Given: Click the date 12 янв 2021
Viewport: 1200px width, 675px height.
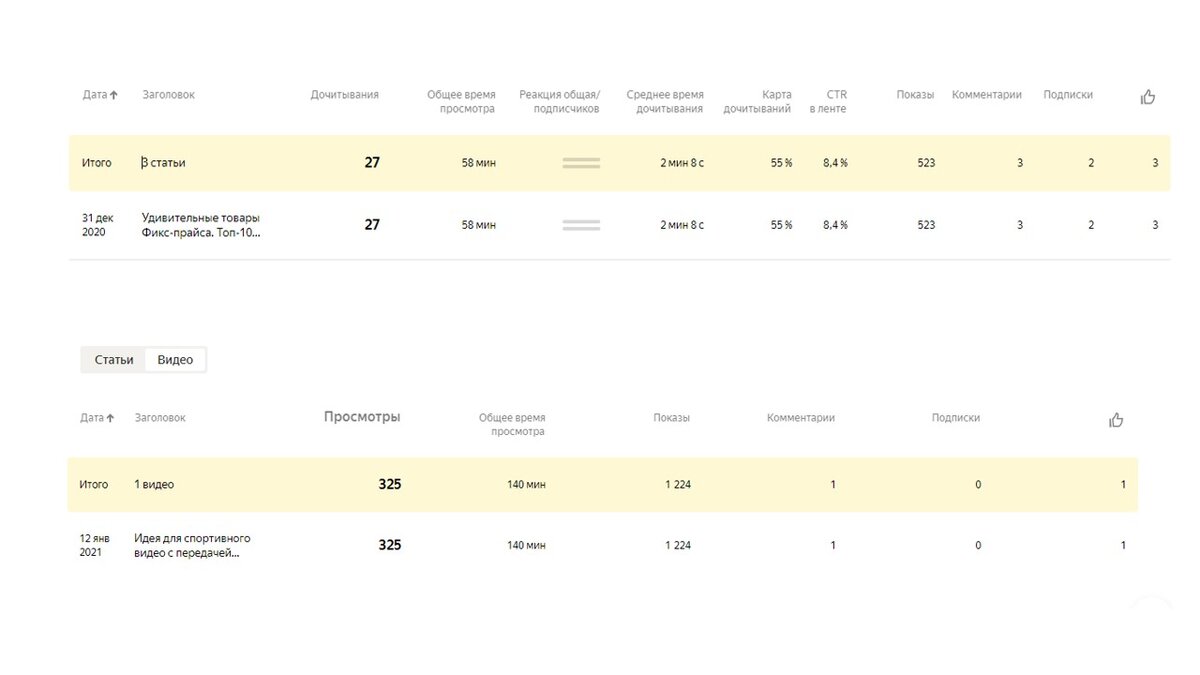Looking at the screenshot, I should tap(96, 545).
